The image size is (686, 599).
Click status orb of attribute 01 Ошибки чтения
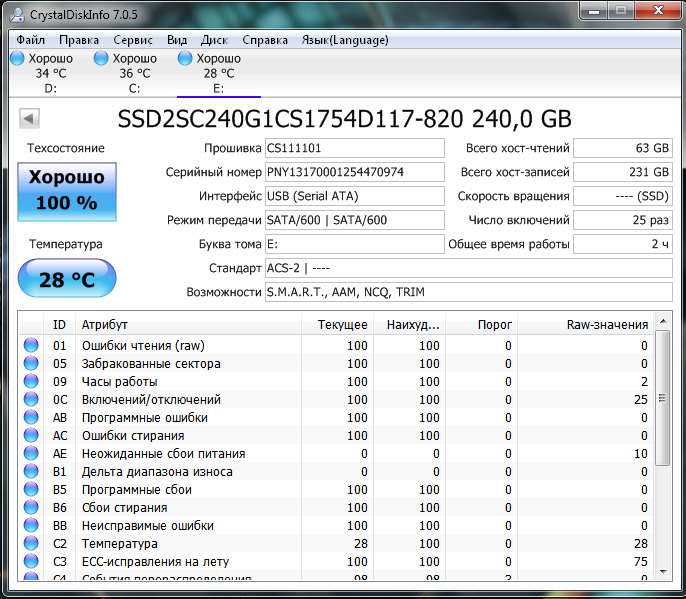point(31,345)
